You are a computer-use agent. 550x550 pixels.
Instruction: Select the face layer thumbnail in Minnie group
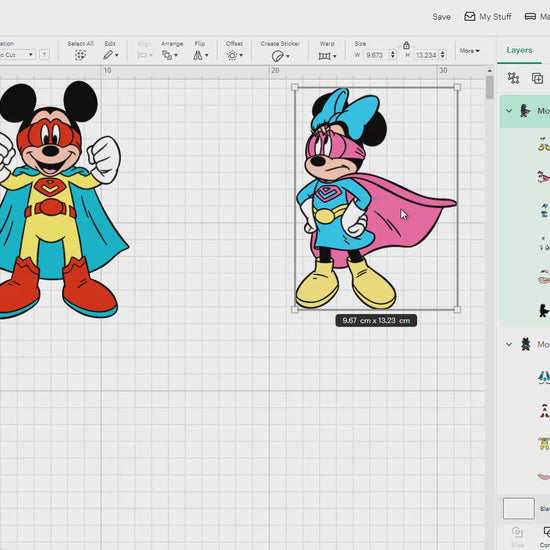[x=544, y=277]
